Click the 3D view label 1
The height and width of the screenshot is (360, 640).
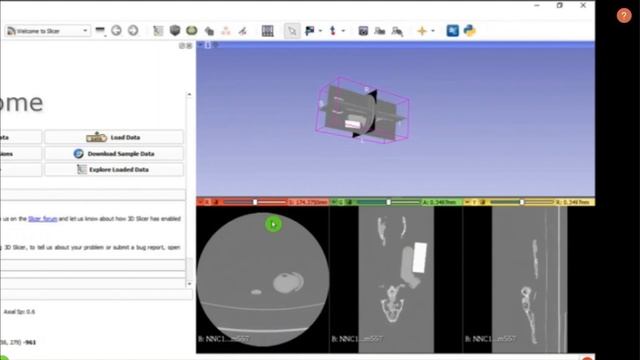(208, 45)
